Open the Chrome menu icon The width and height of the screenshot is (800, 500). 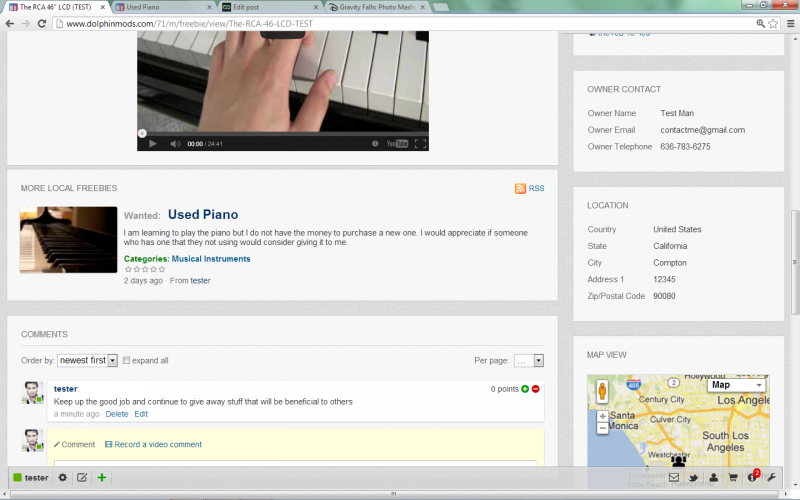[x=790, y=23]
